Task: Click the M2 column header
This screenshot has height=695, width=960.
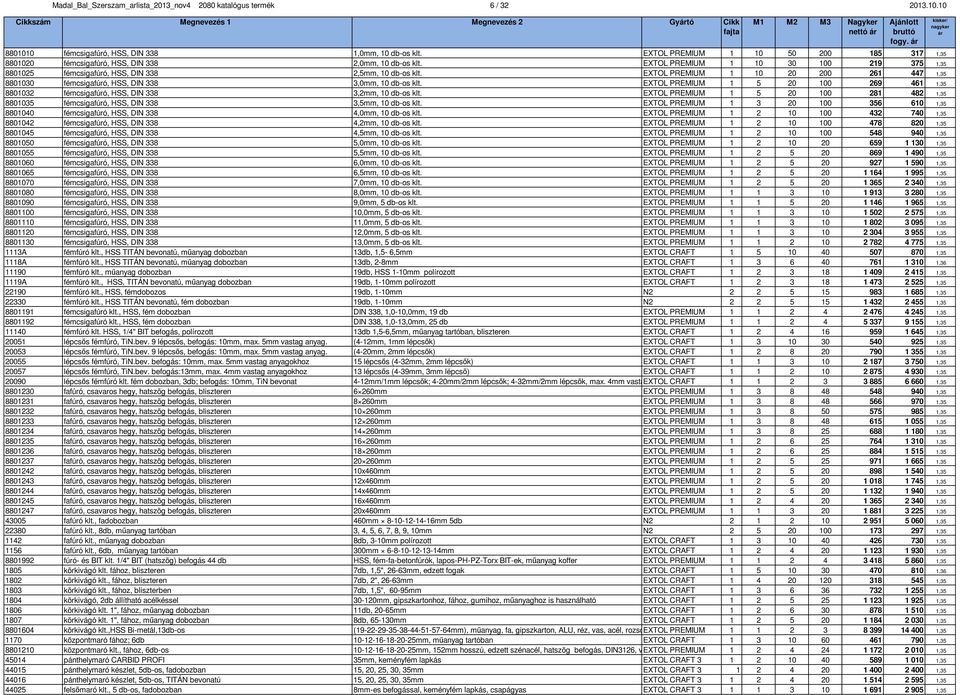Action: pos(792,32)
